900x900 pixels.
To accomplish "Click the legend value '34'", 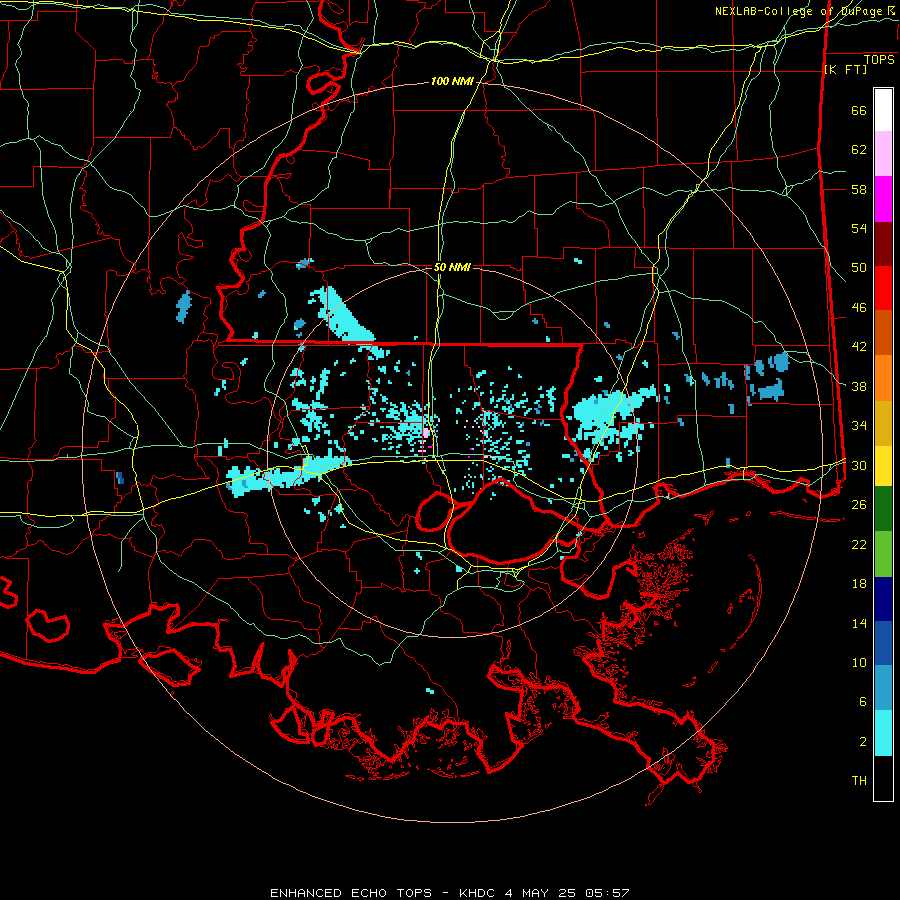I will (x=859, y=426).
